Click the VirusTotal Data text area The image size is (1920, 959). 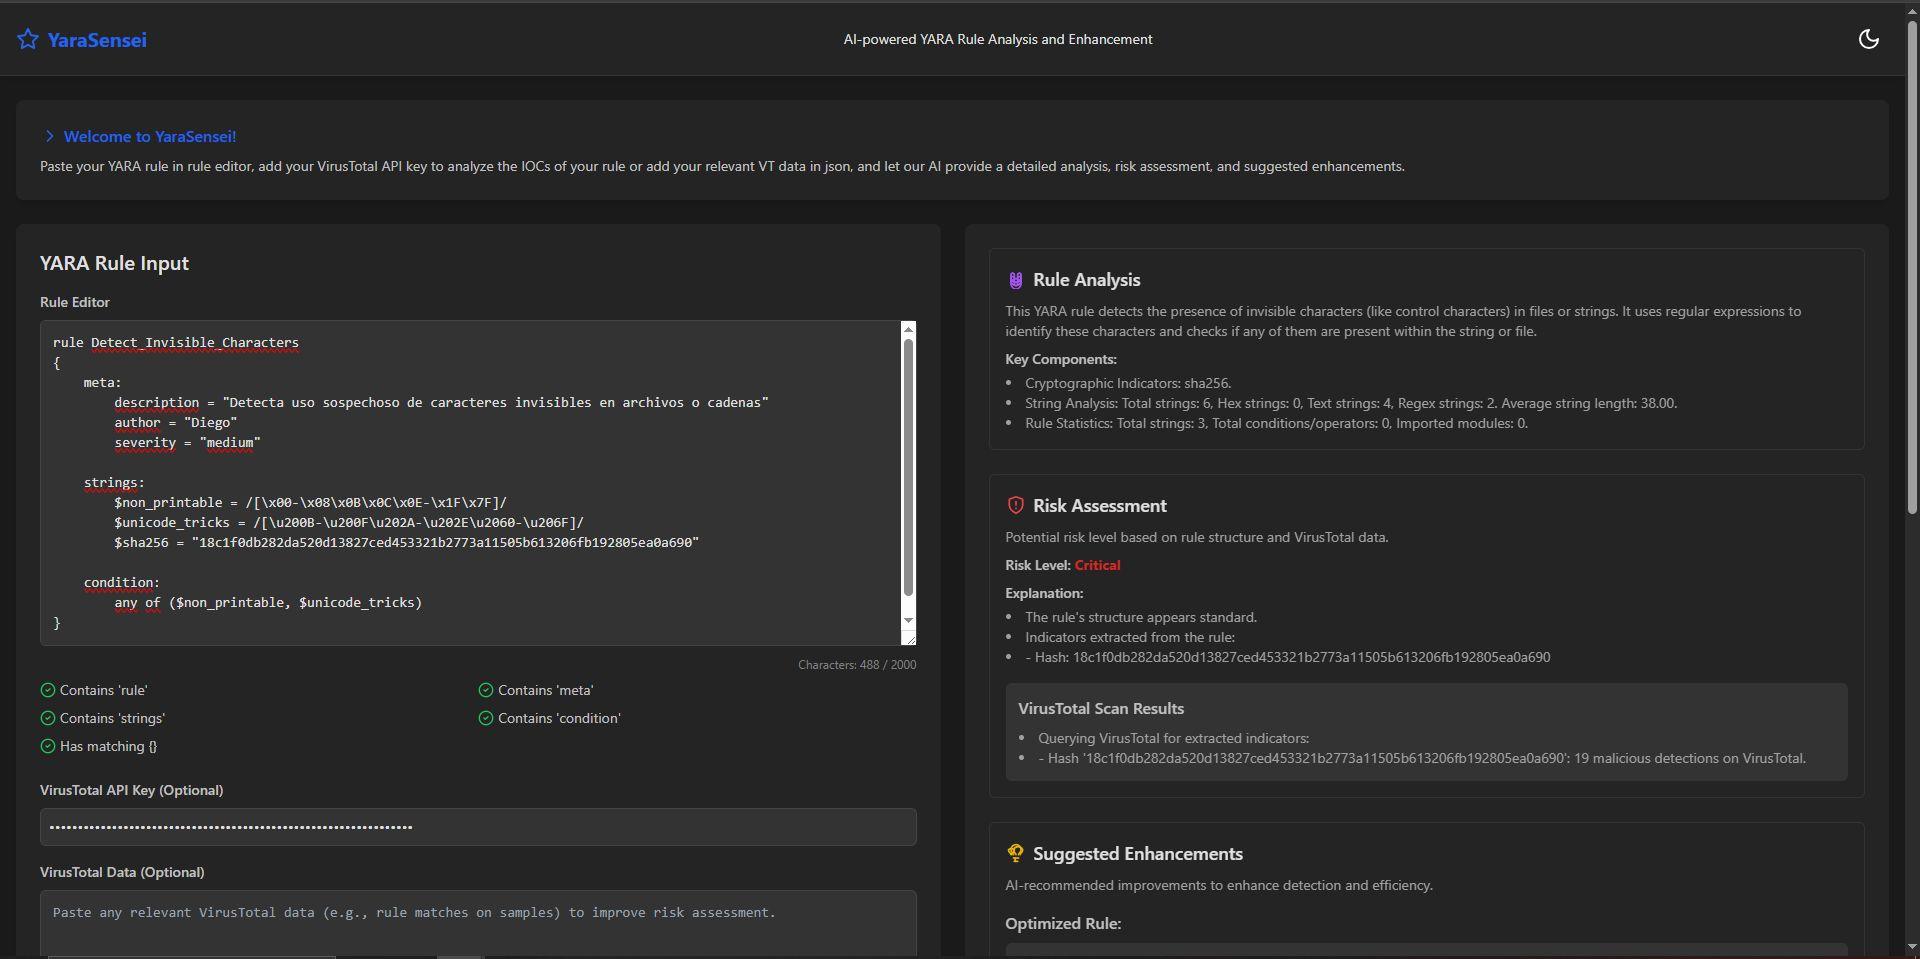coord(478,923)
